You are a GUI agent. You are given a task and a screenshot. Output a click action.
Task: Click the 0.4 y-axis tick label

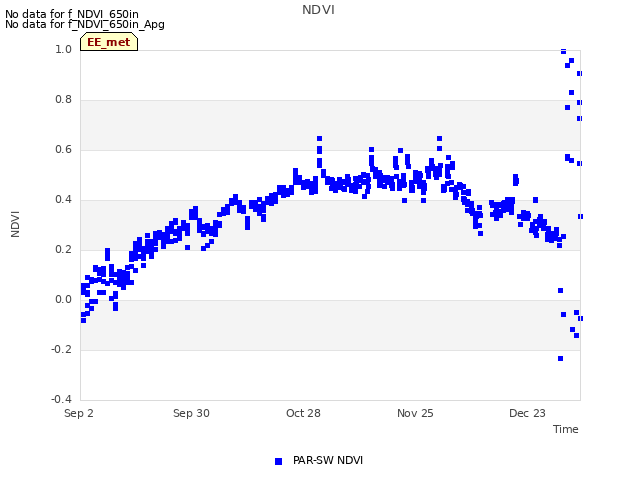pyautogui.click(x=63, y=200)
